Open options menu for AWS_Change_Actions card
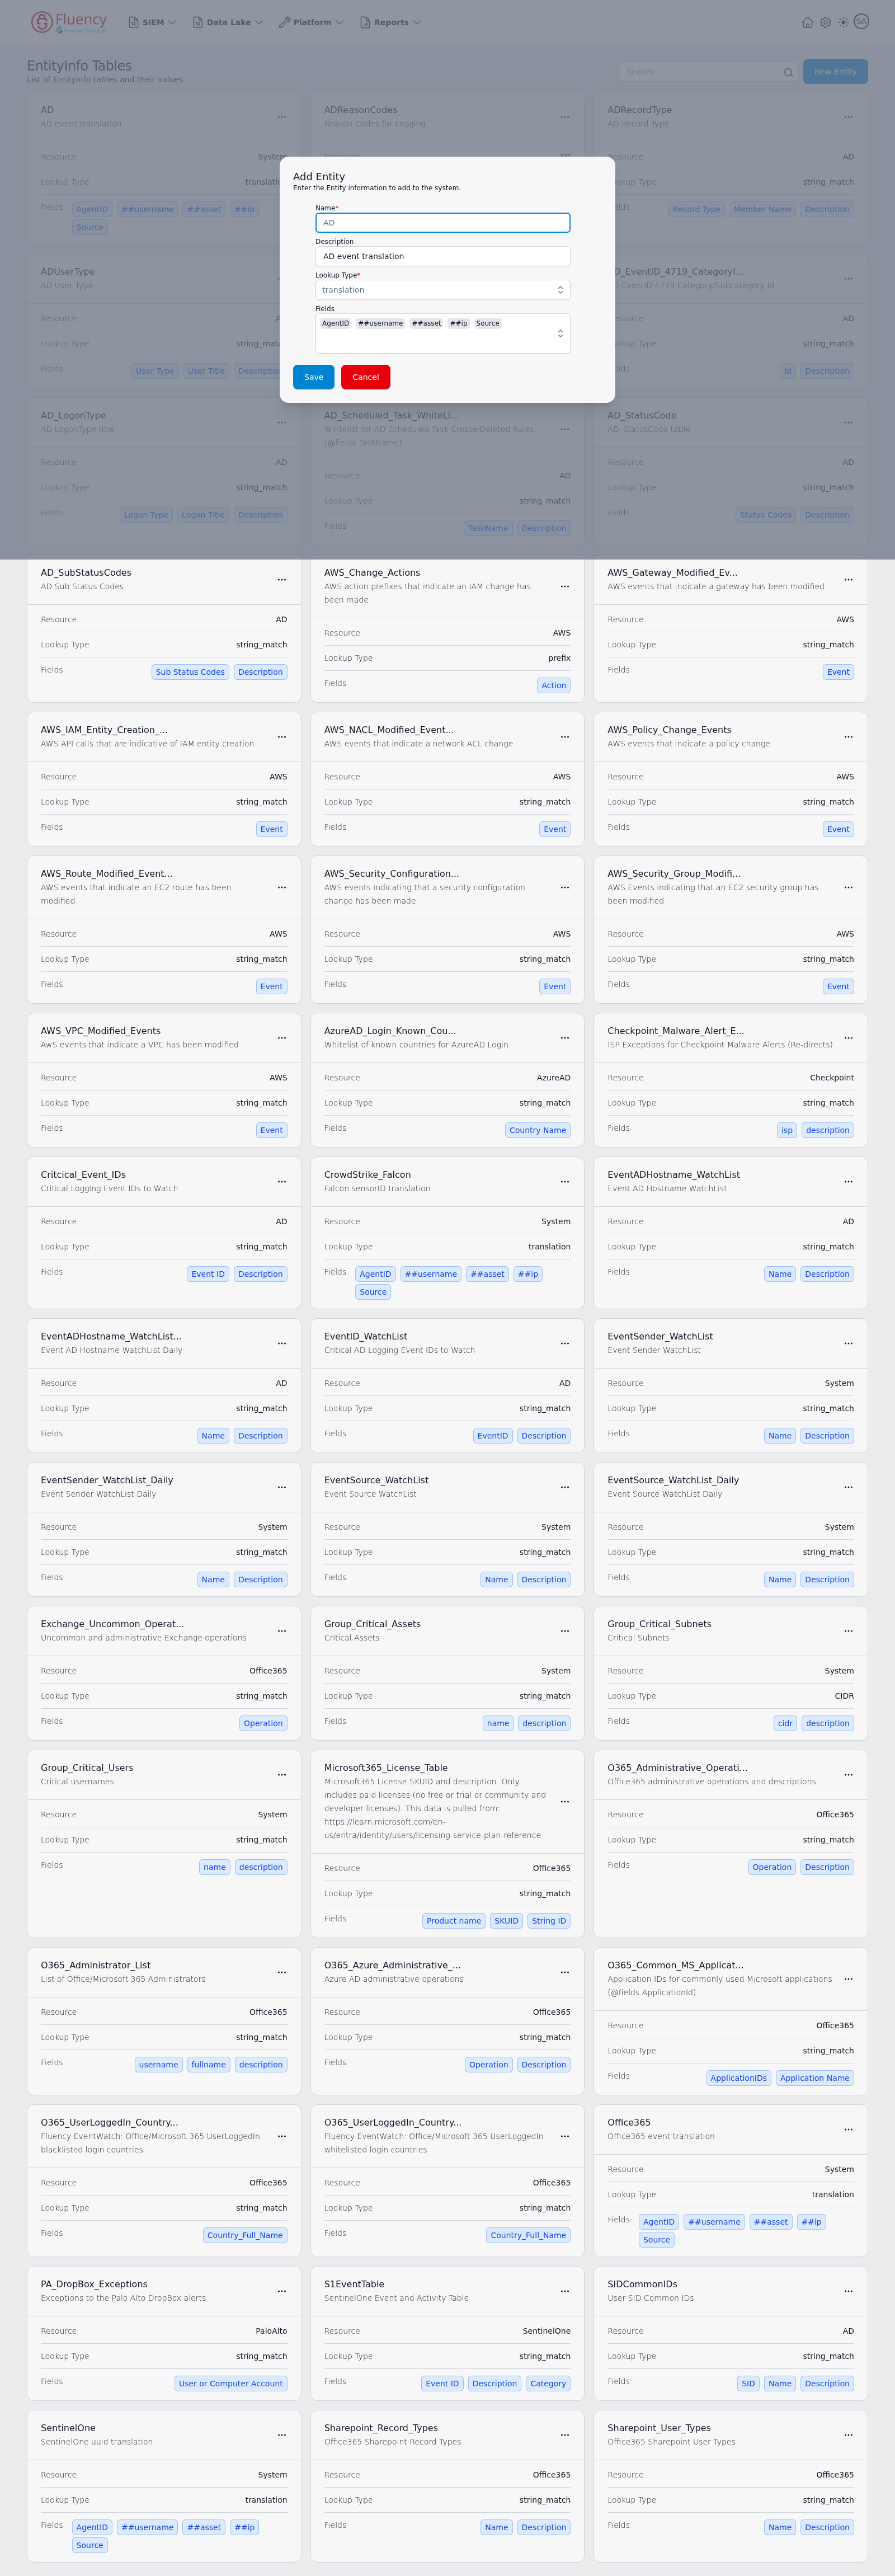This screenshot has height=2576, width=895. click(x=565, y=587)
